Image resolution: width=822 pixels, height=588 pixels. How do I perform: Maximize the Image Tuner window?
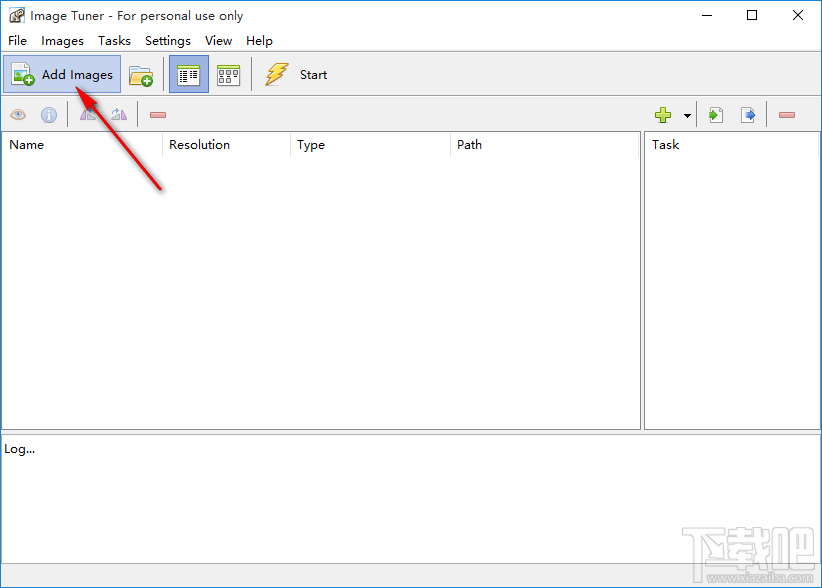tap(752, 15)
